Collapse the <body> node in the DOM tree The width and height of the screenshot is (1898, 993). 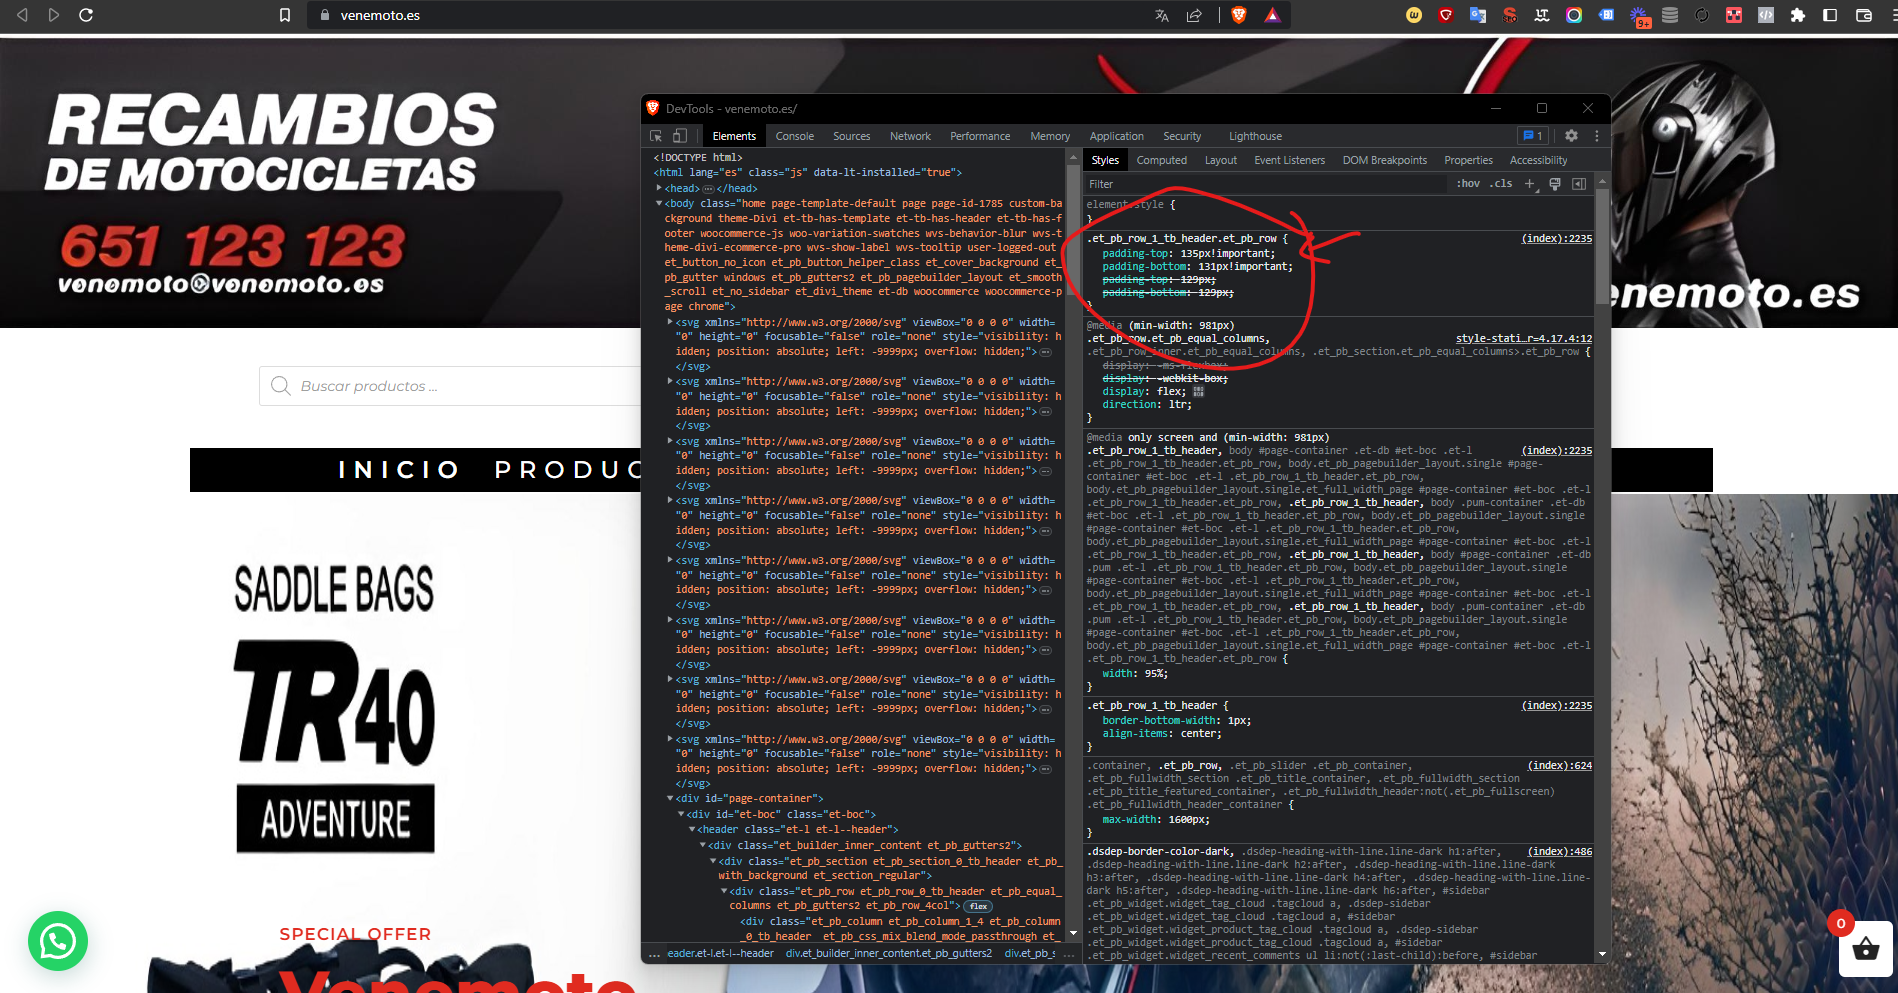pyautogui.click(x=659, y=203)
